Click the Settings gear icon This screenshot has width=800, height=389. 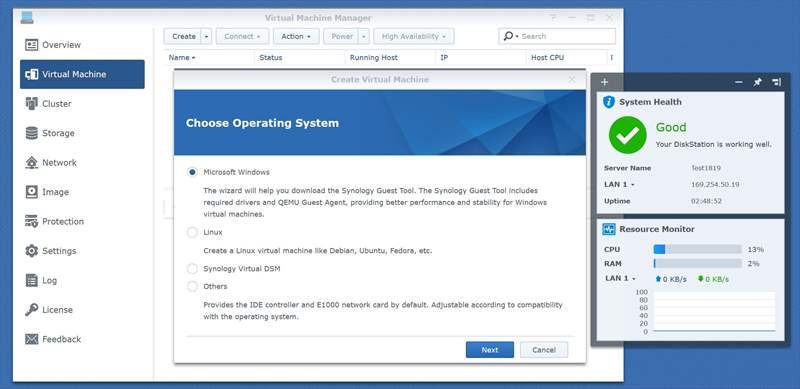[32, 251]
